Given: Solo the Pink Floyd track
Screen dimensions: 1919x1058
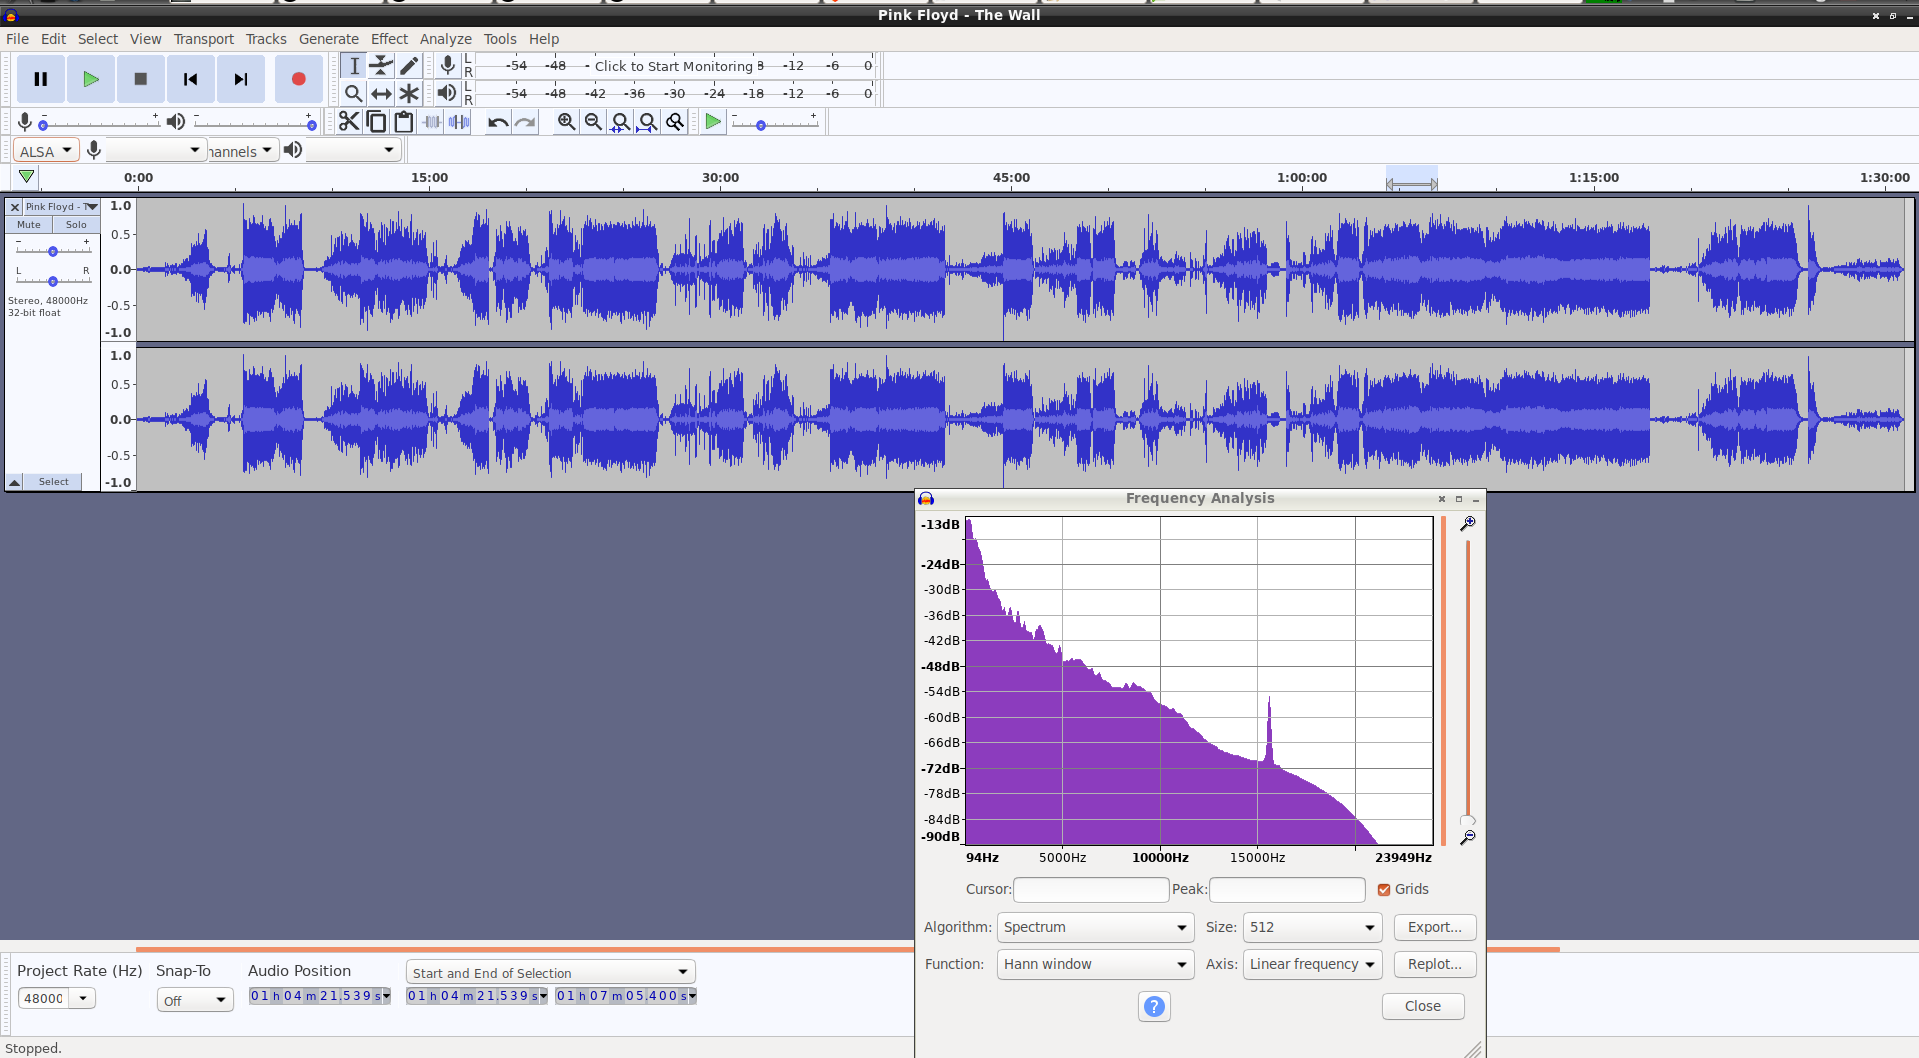Looking at the screenshot, I should (76, 225).
